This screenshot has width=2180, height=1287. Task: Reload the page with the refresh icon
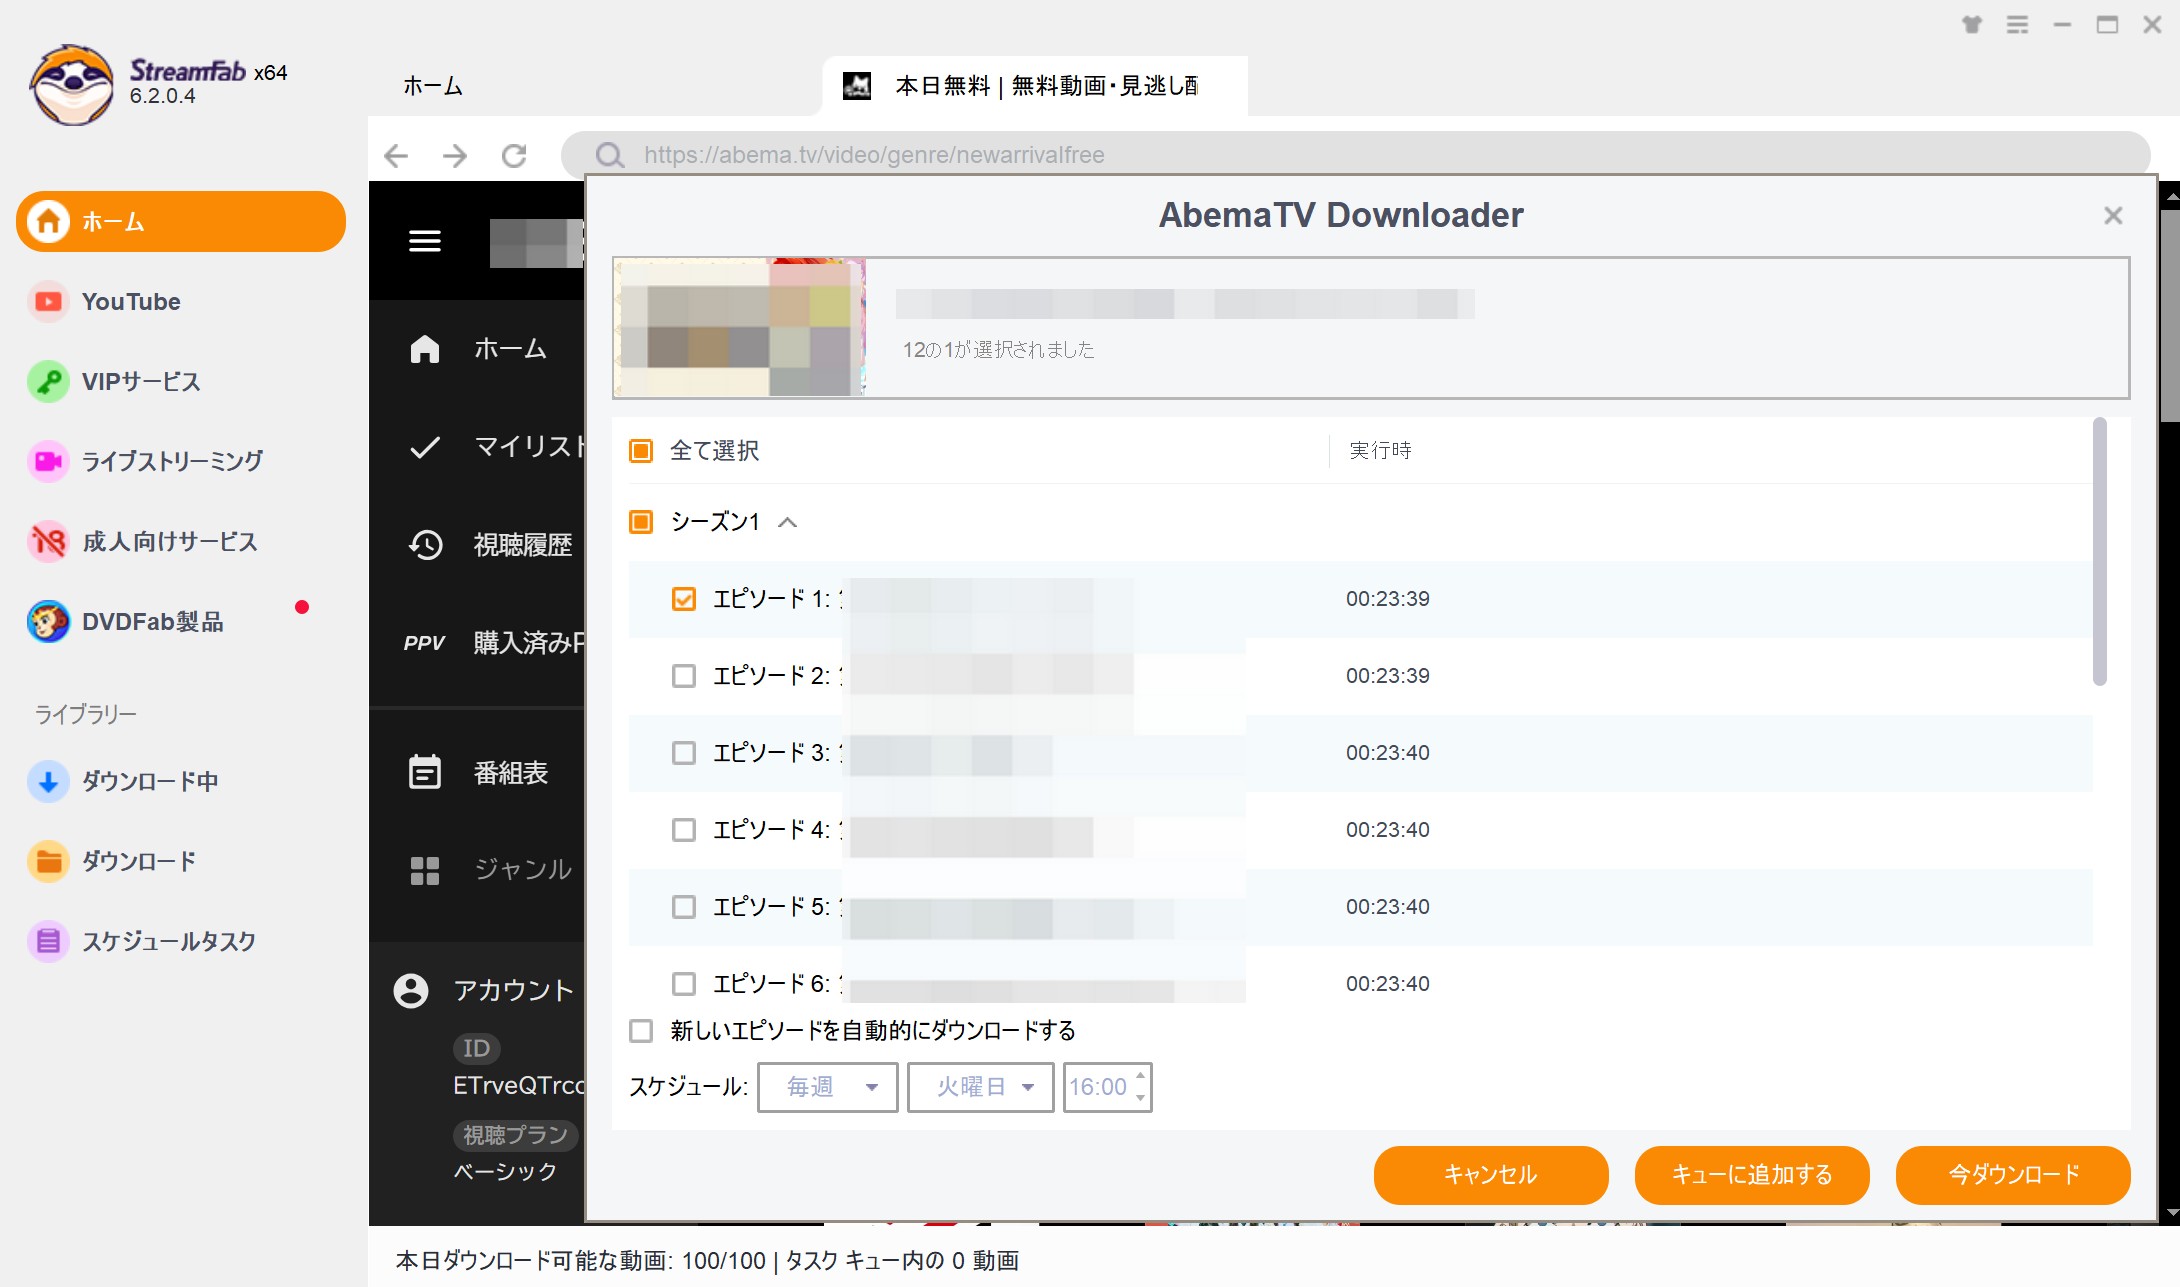[514, 155]
